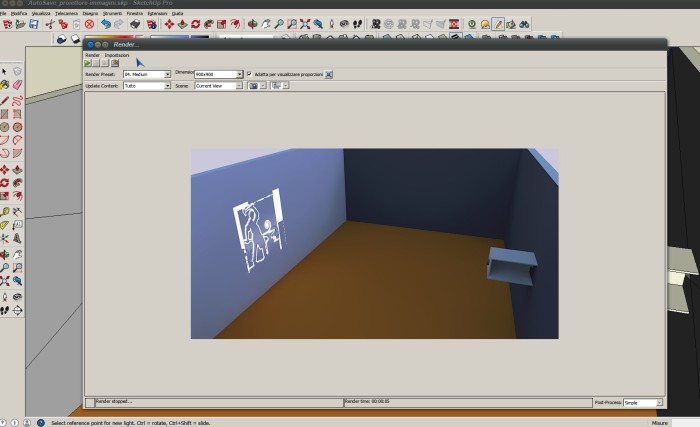Click the Redo arrow in top toolbar
700x427 pixels.
(x=119, y=24)
